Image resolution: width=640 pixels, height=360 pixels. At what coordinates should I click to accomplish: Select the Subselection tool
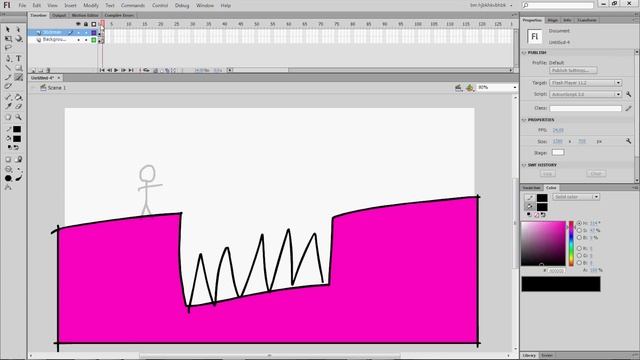[x=18, y=29]
